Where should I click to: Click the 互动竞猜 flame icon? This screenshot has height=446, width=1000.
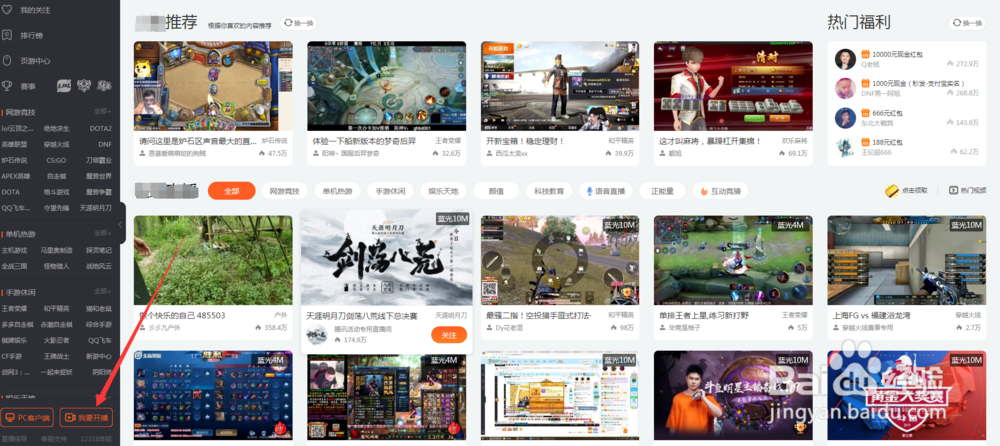pyautogui.click(x=704, y=191)
